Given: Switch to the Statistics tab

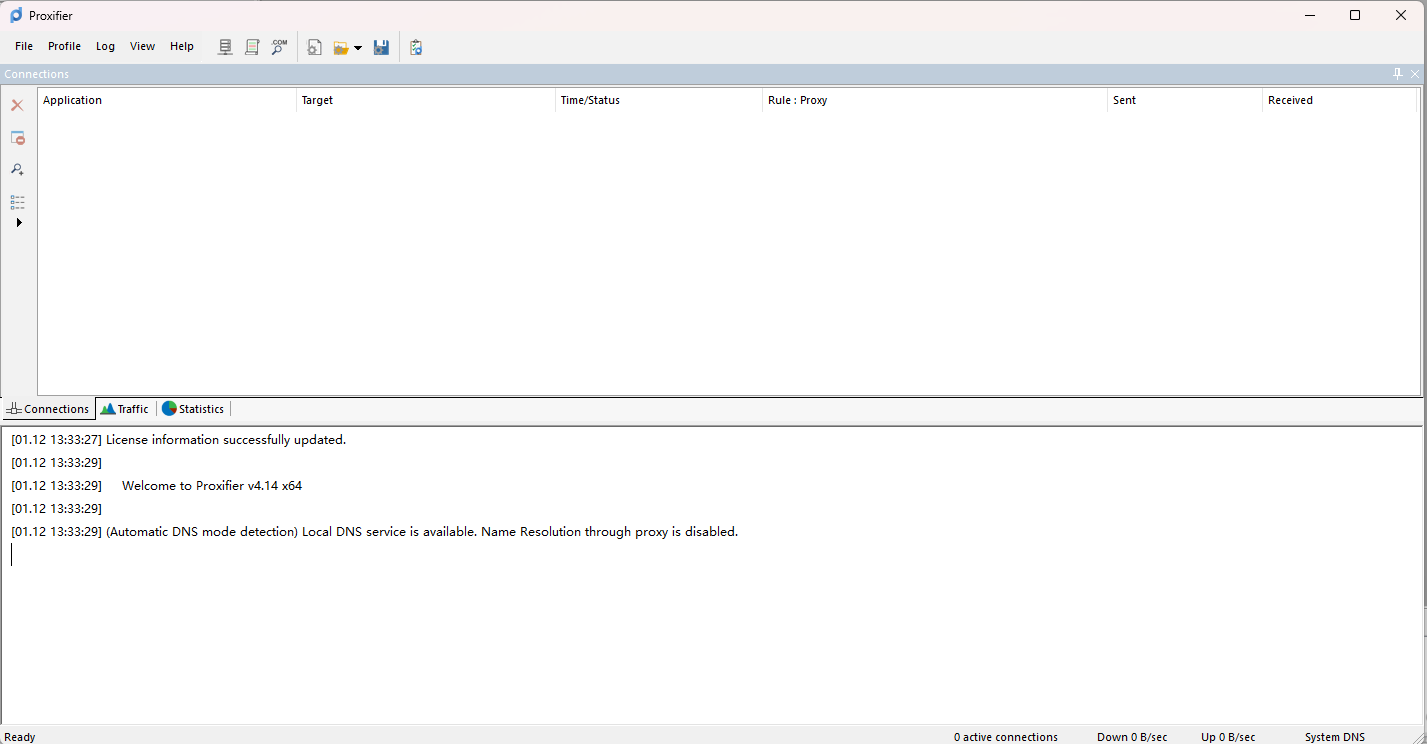Looking at the screenshot, I should [194, 409].
